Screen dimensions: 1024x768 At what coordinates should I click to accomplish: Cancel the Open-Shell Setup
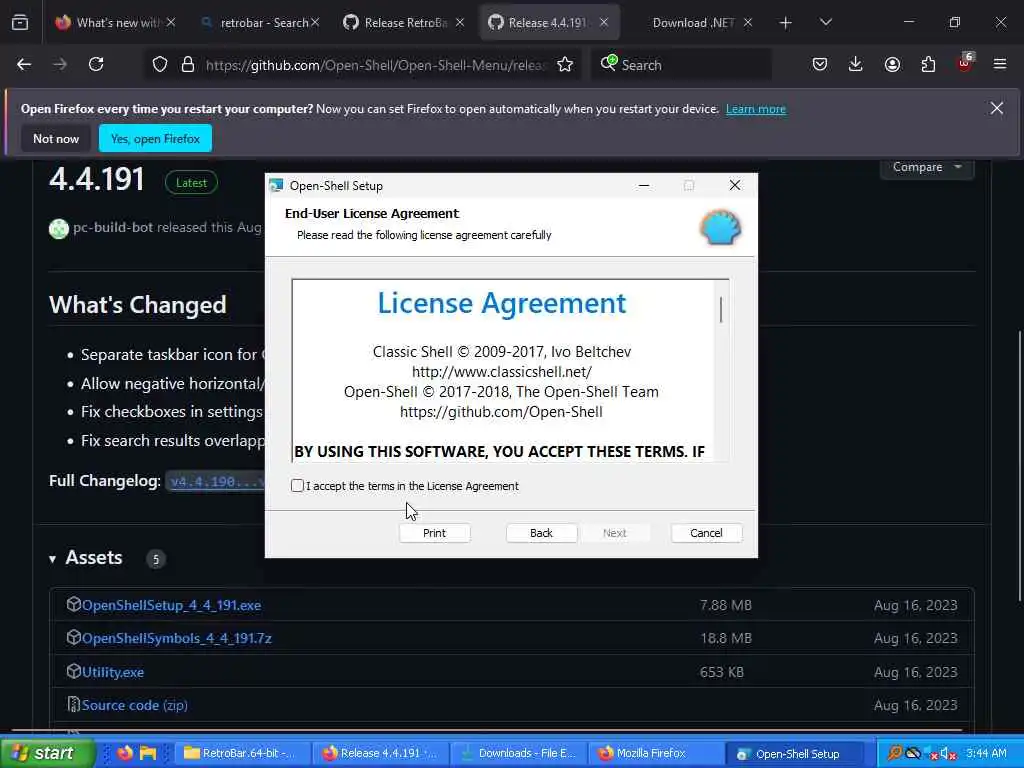click(706, 533)
